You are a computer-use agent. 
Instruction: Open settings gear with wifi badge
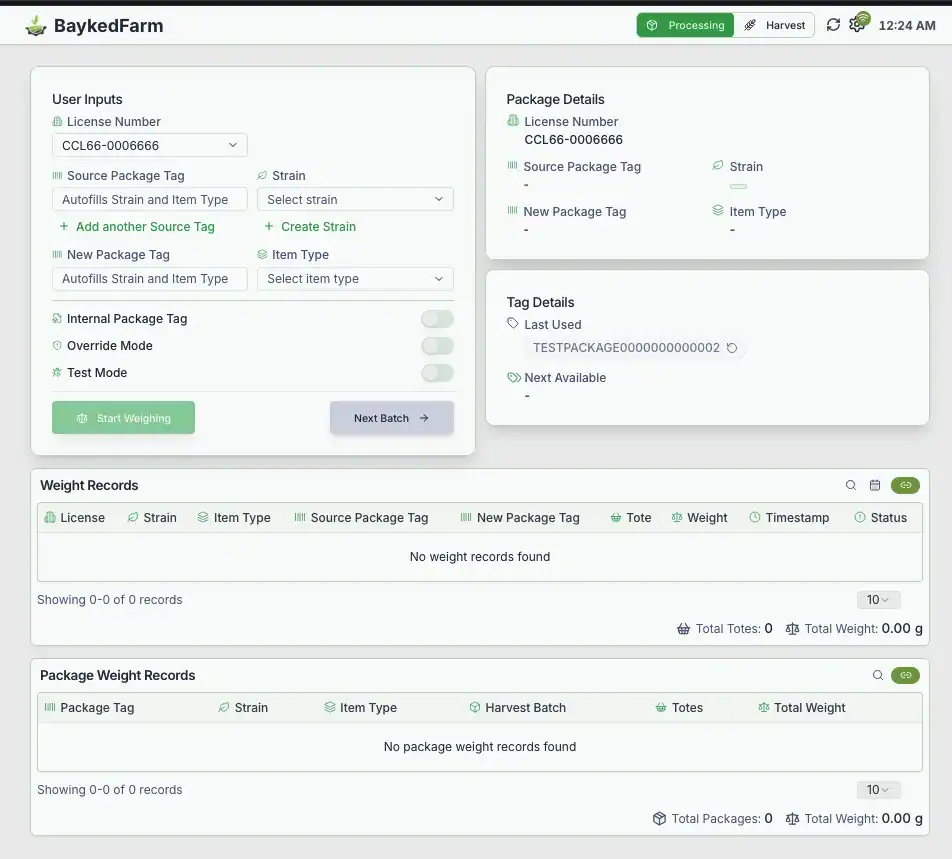click(x=858, y=24)
